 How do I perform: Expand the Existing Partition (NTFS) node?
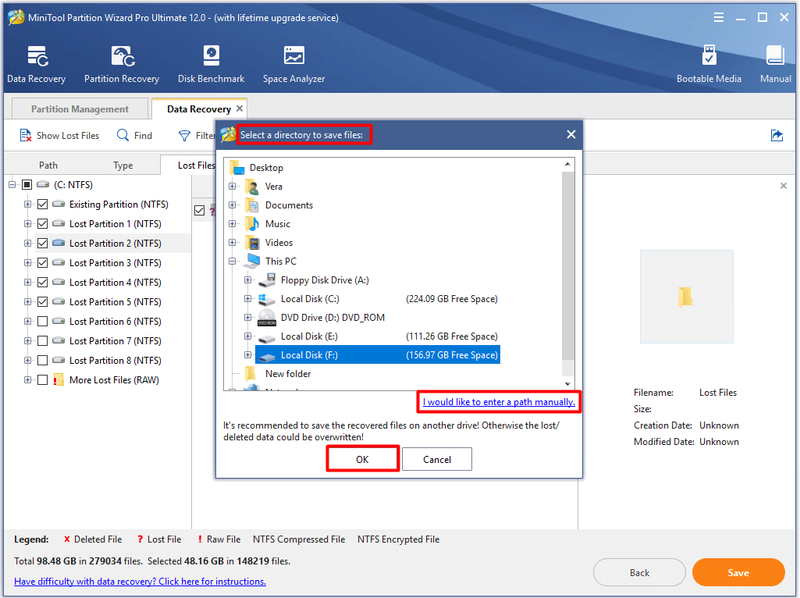(28, 204)
